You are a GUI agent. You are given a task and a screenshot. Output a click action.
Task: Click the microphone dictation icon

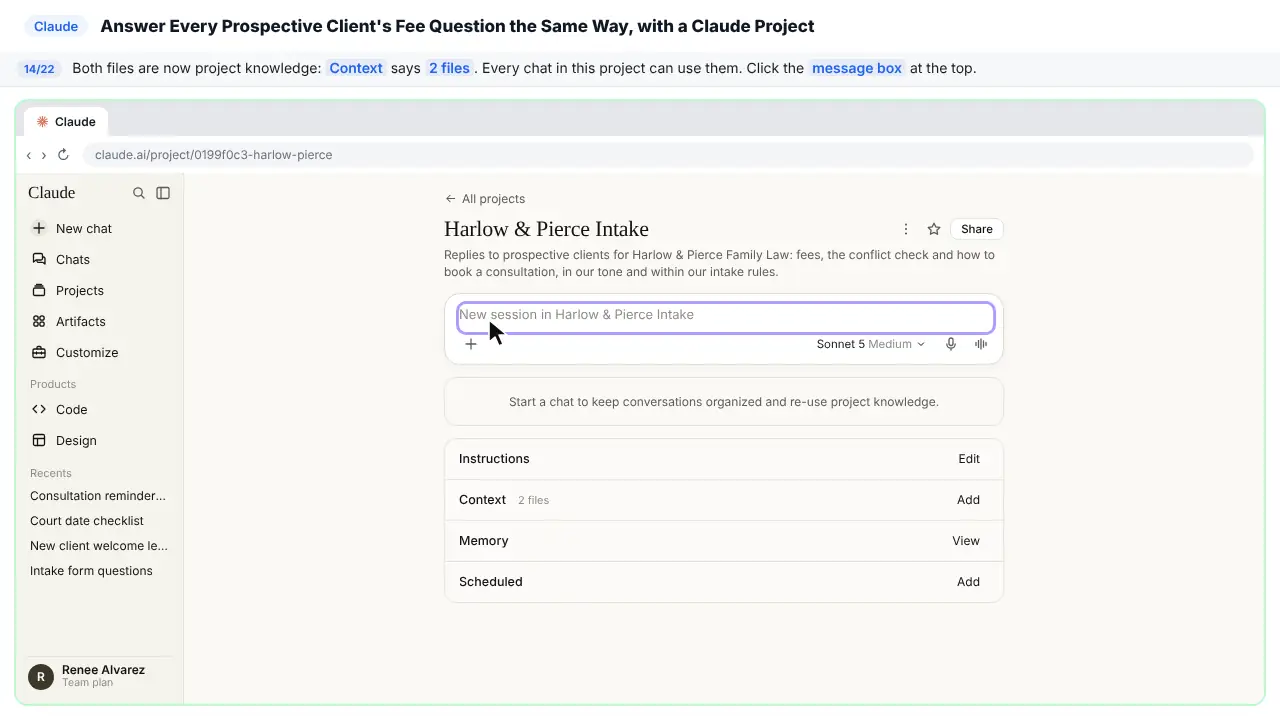click(951, 344)
